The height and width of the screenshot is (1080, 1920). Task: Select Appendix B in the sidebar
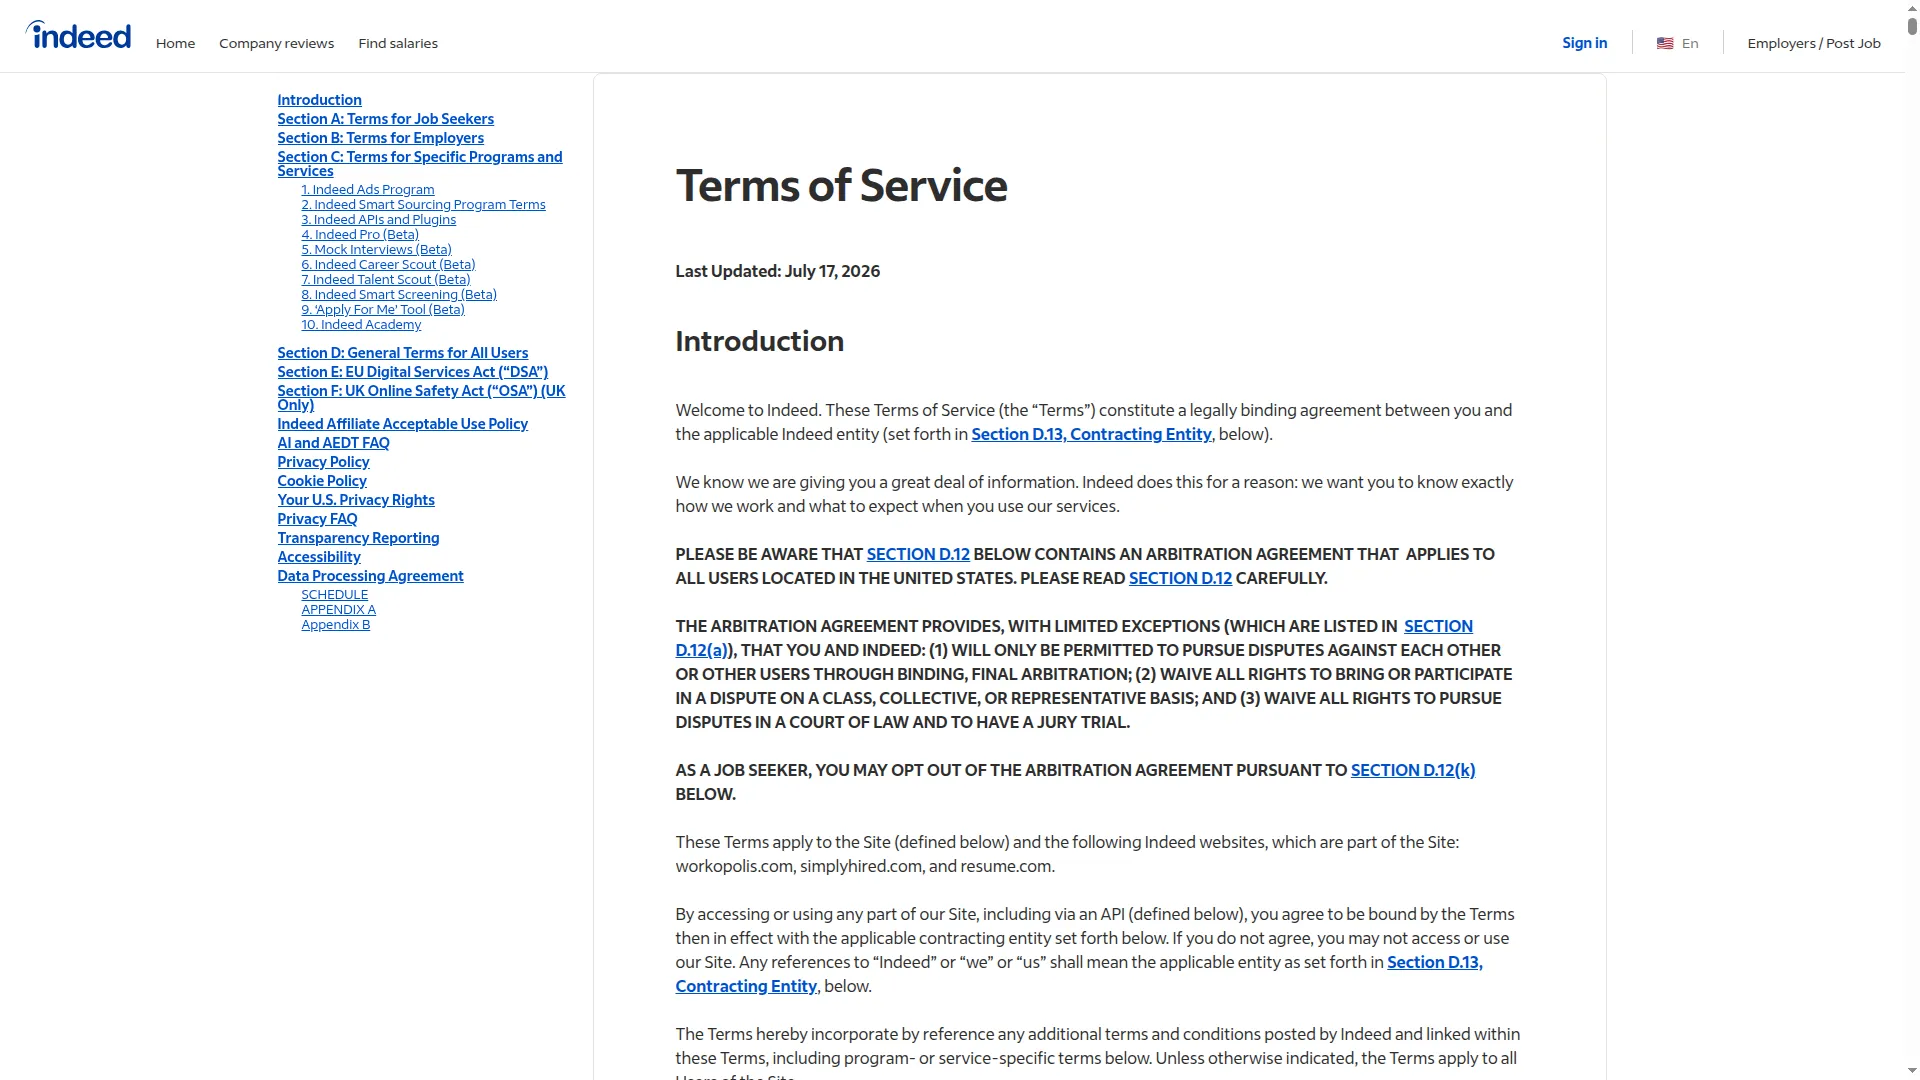tap(335, 625)
